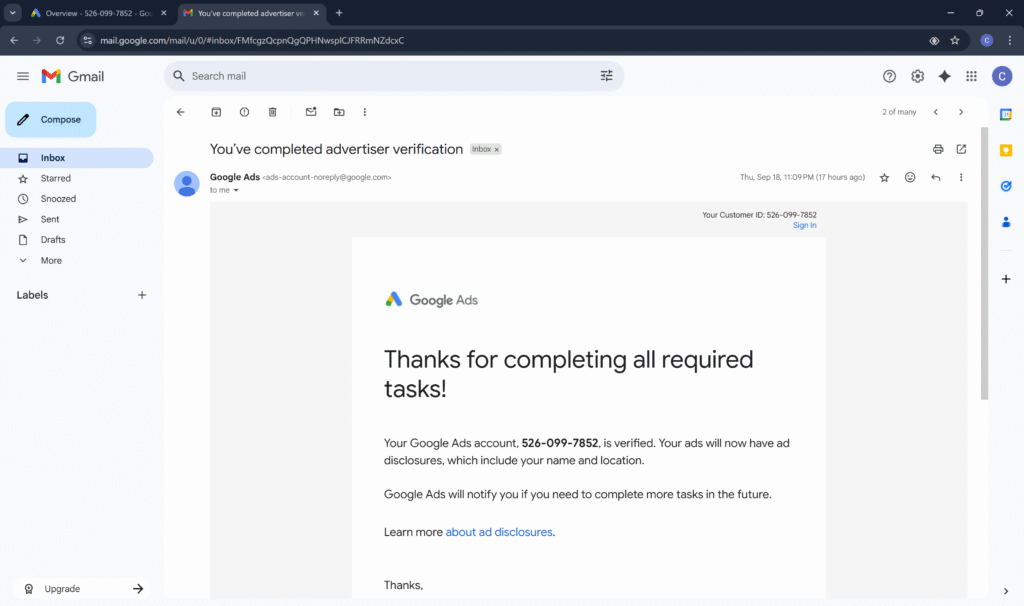Delete the email with the trash icon

point(272,112)
